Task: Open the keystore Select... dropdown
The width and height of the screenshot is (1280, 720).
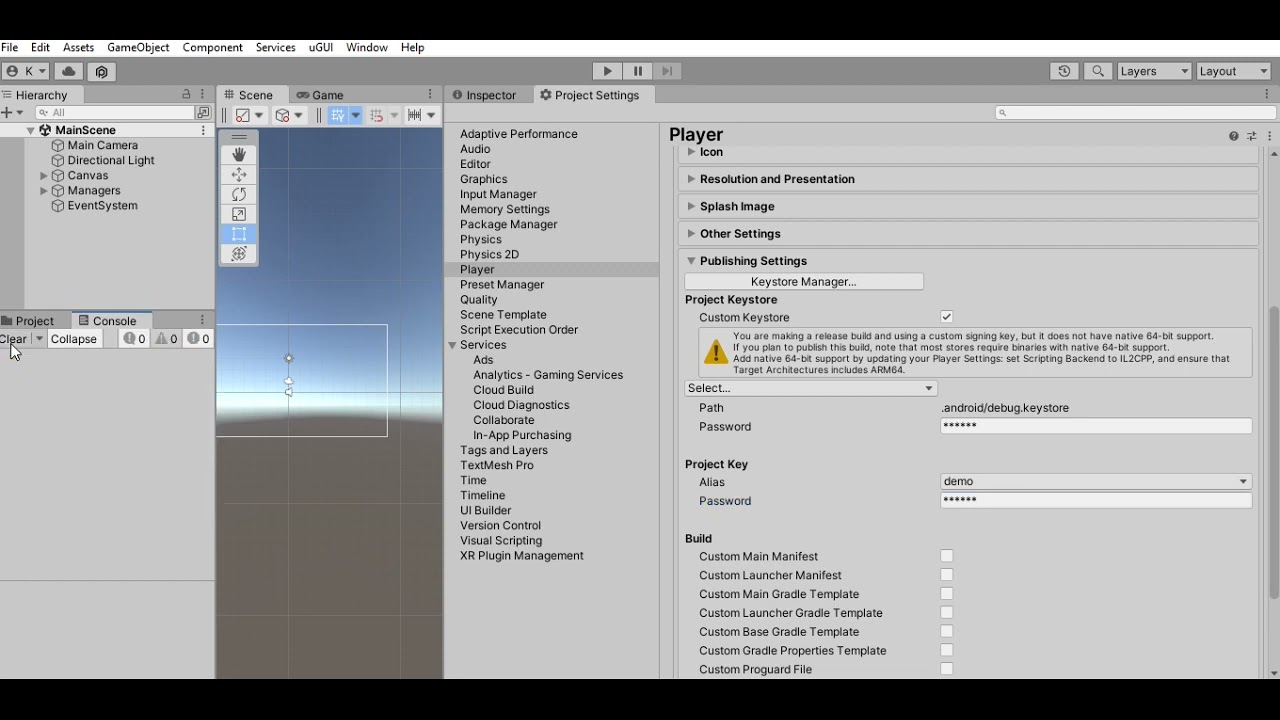Action: tap(811, 388)
